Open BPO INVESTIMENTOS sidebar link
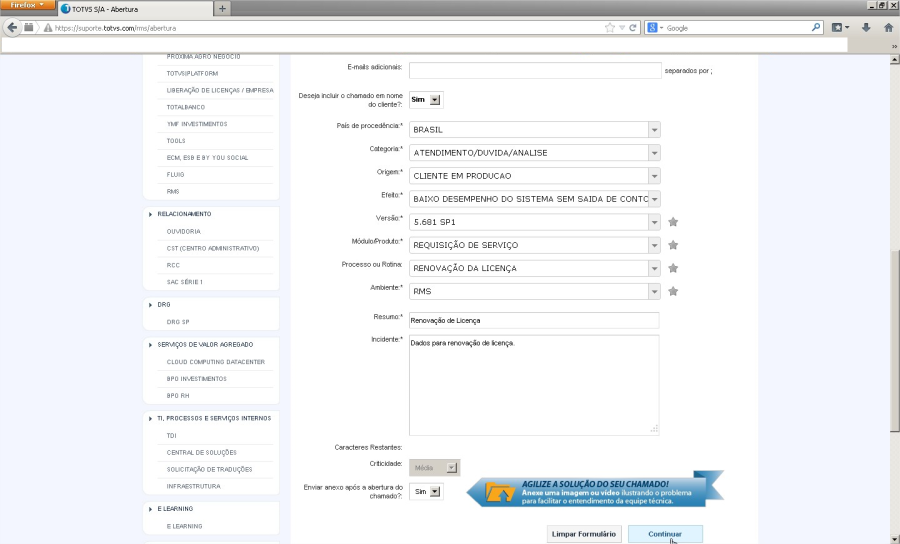900x544 pixels. click(x=197, y=379)
